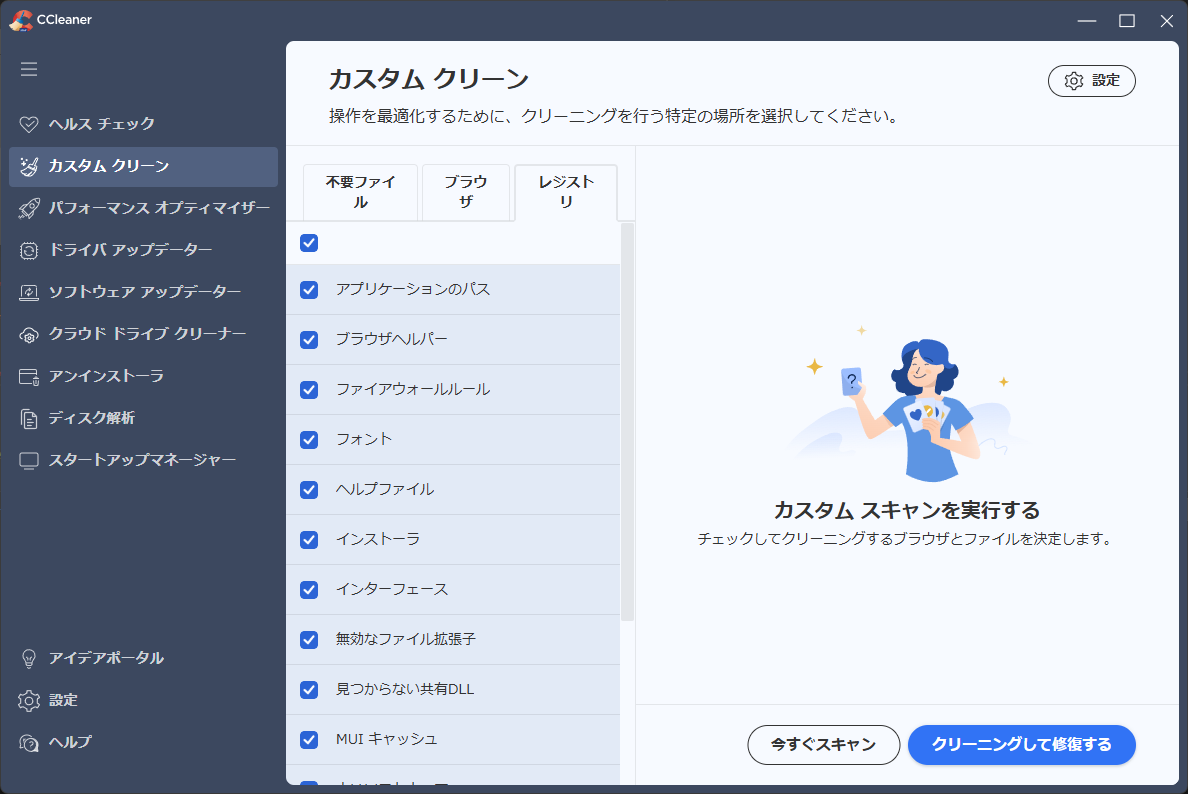This screenshot has width=1188, height=794.
Task: Toggle the select-all checkbox above the list
Action: tap(309, 243)
